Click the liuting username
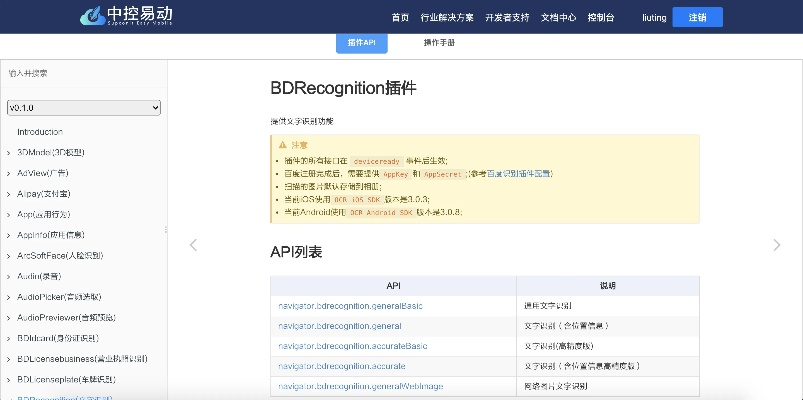This screenshot has width=803, height=400. click(654, 18)
